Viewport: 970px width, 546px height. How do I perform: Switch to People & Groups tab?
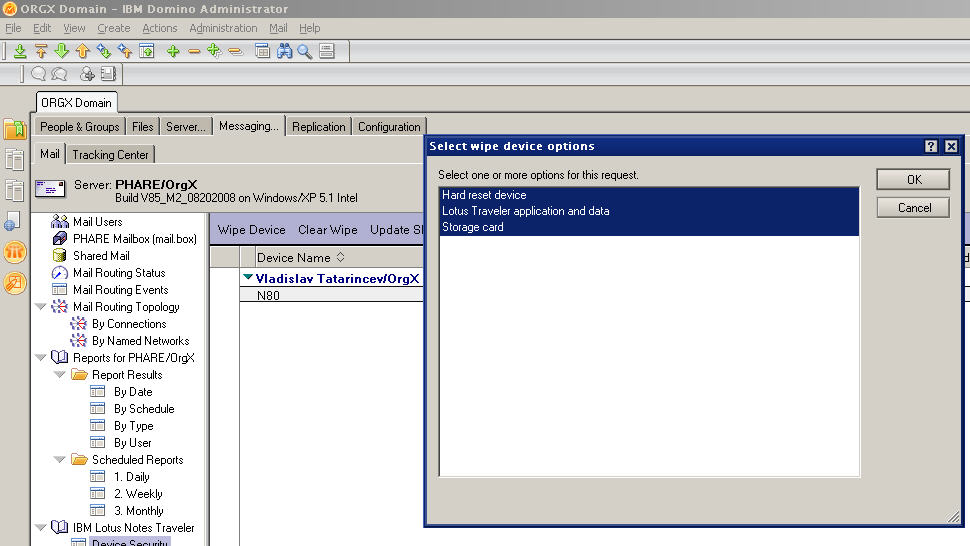coord(80,127)
